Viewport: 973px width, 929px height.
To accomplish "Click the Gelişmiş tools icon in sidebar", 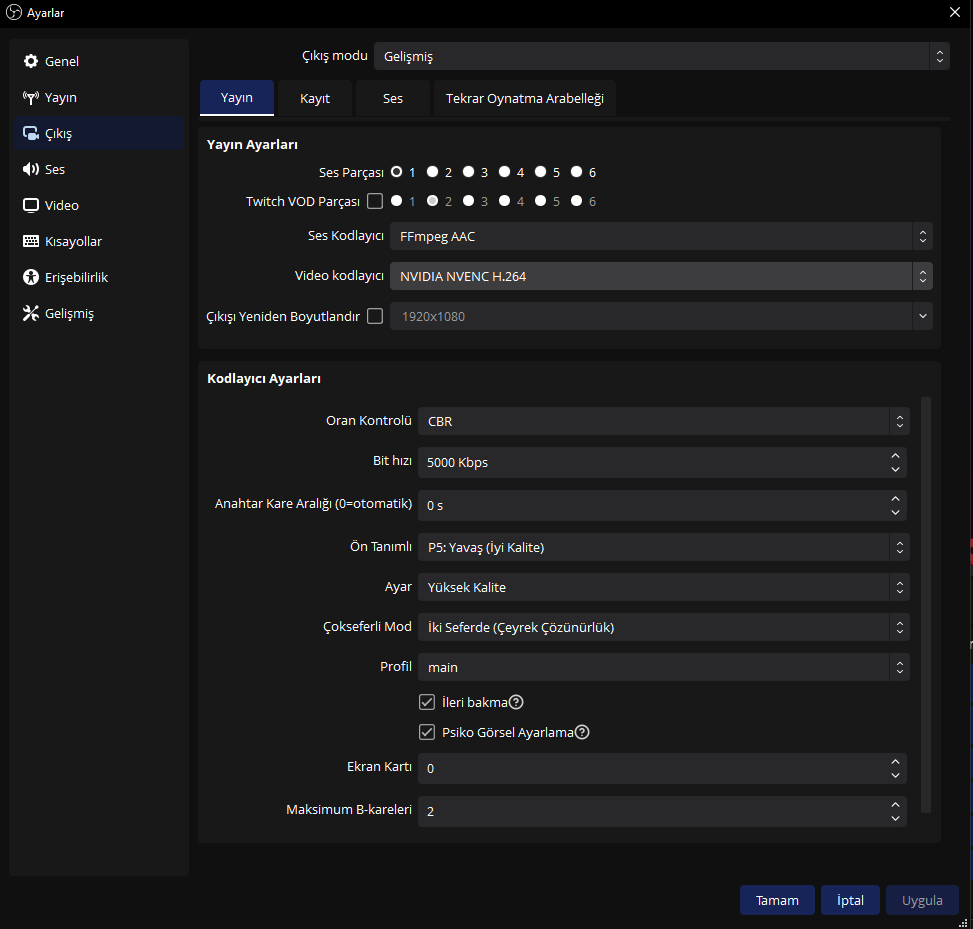I will point(30,313).
